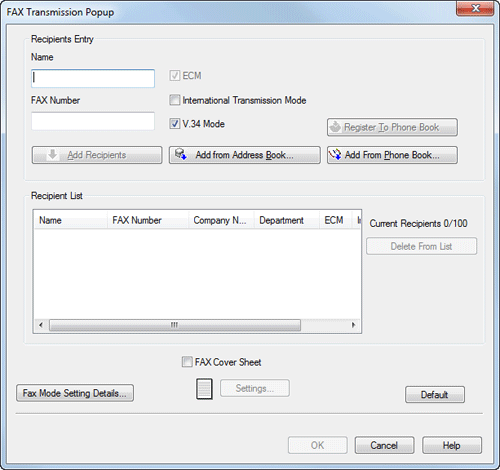The width and height of the screenshot is (500, 470).
Task: Click the Default button
Action: click(435, 395)
